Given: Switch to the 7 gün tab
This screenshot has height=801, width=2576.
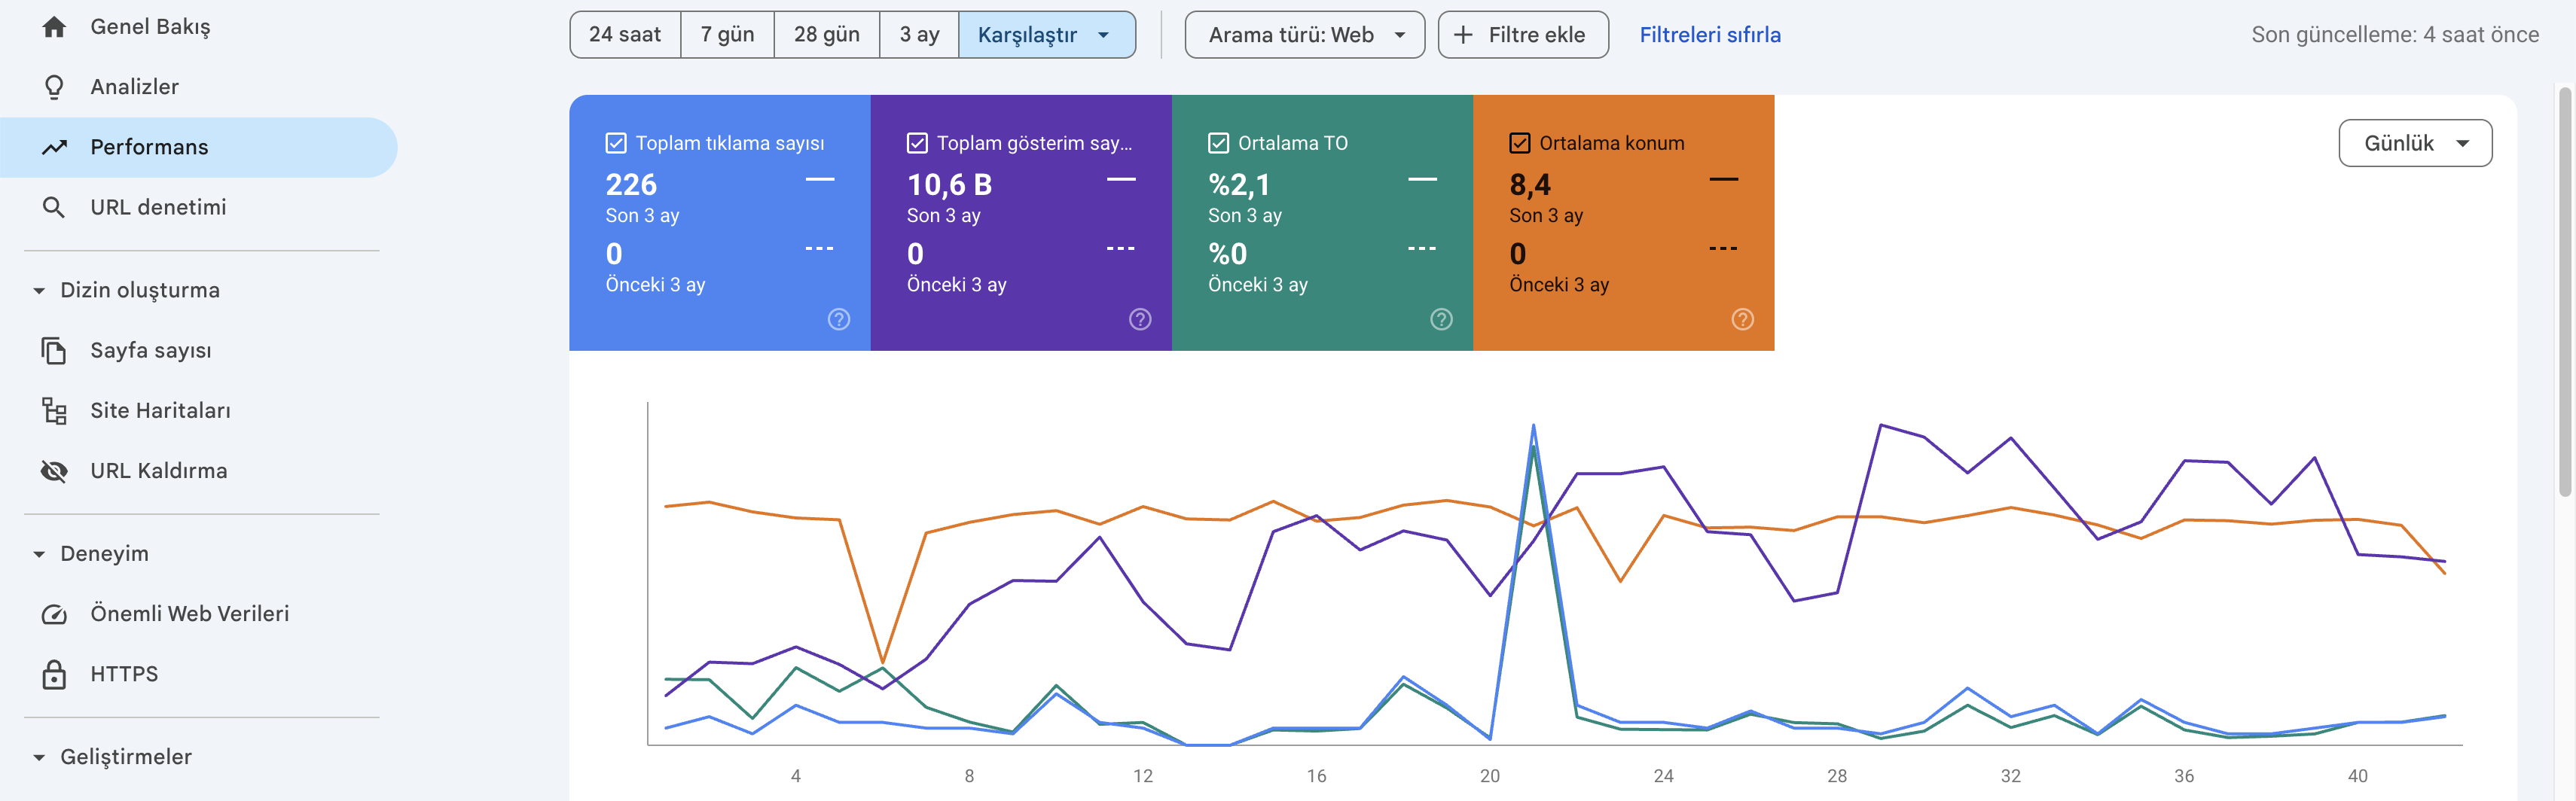Looking at the screenshot, I should tap(727, 35).
